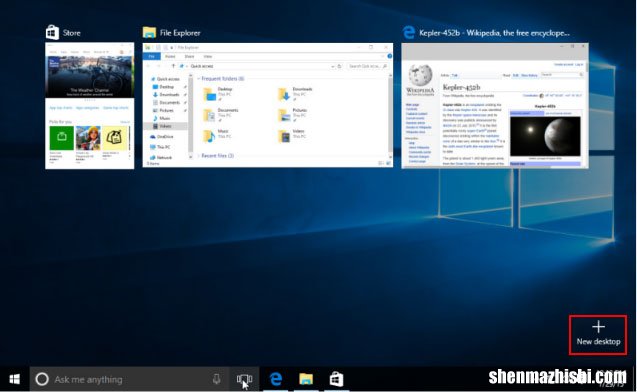
Task: Select the File Explorer thumbnail title text
Action: [180, 33]
